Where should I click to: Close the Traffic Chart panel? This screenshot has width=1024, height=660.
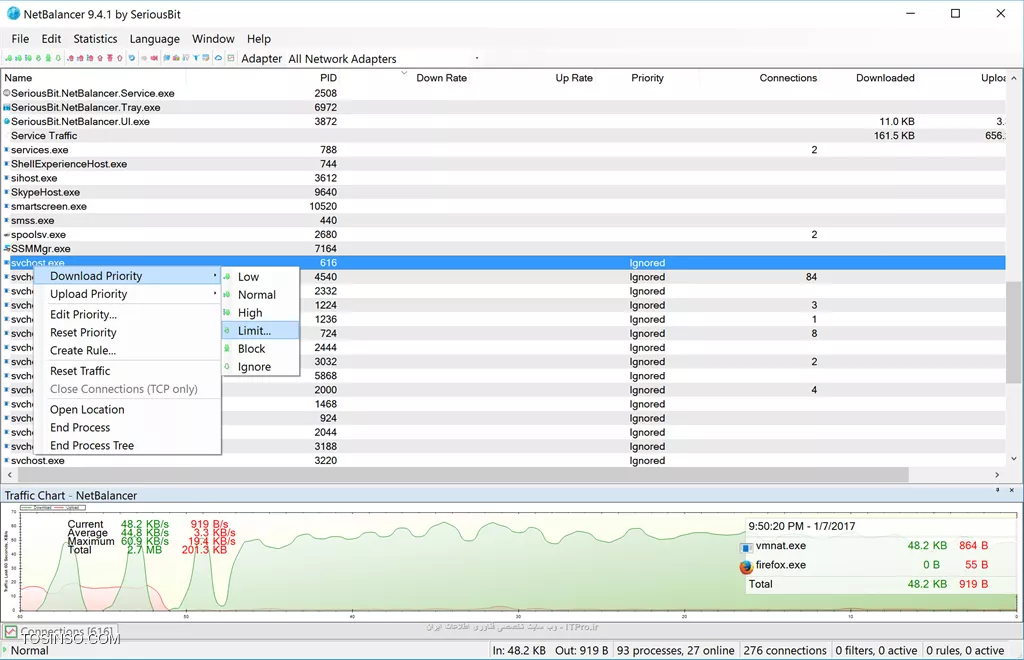point(1012,490)
